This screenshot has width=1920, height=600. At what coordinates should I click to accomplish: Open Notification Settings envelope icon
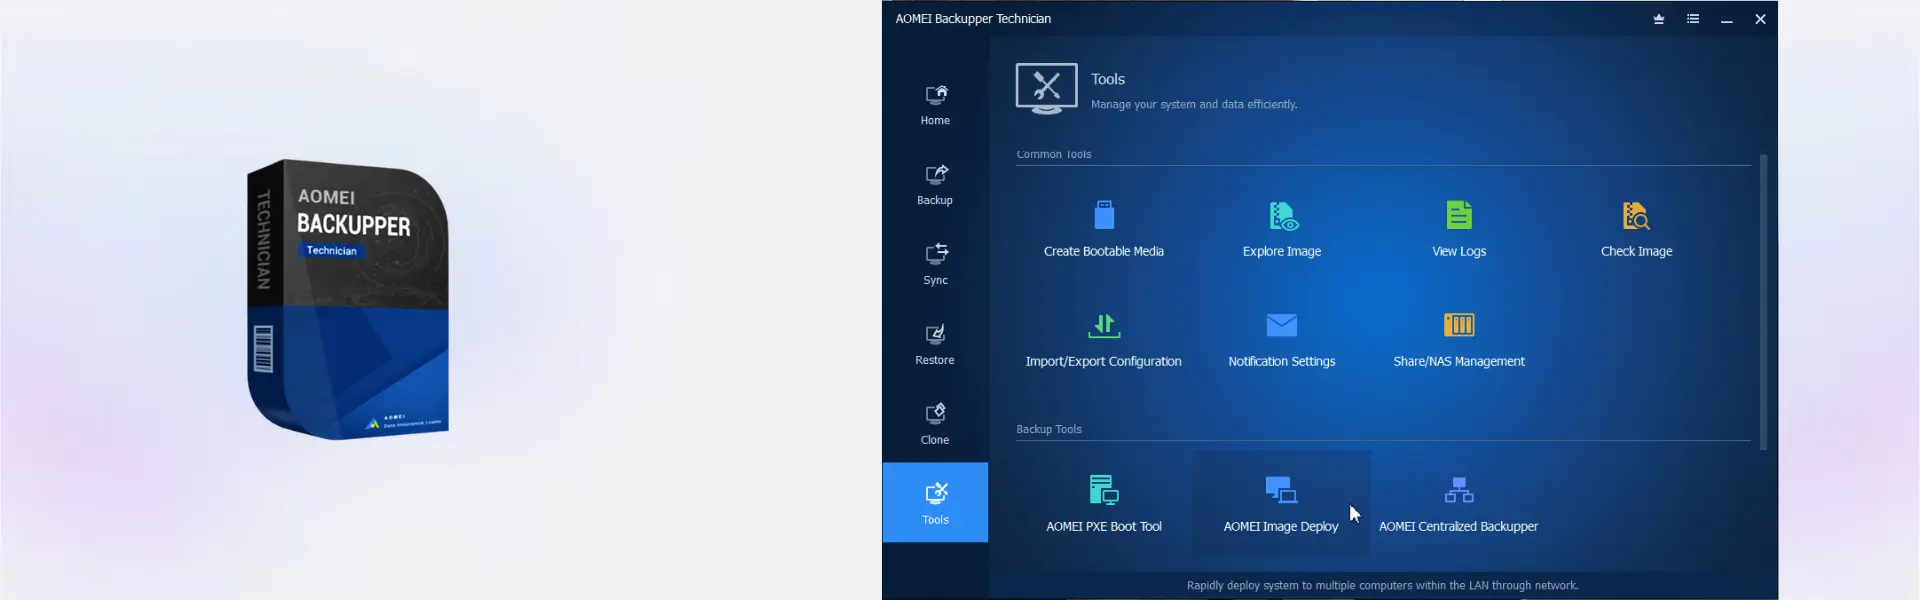click(1282, 325)
